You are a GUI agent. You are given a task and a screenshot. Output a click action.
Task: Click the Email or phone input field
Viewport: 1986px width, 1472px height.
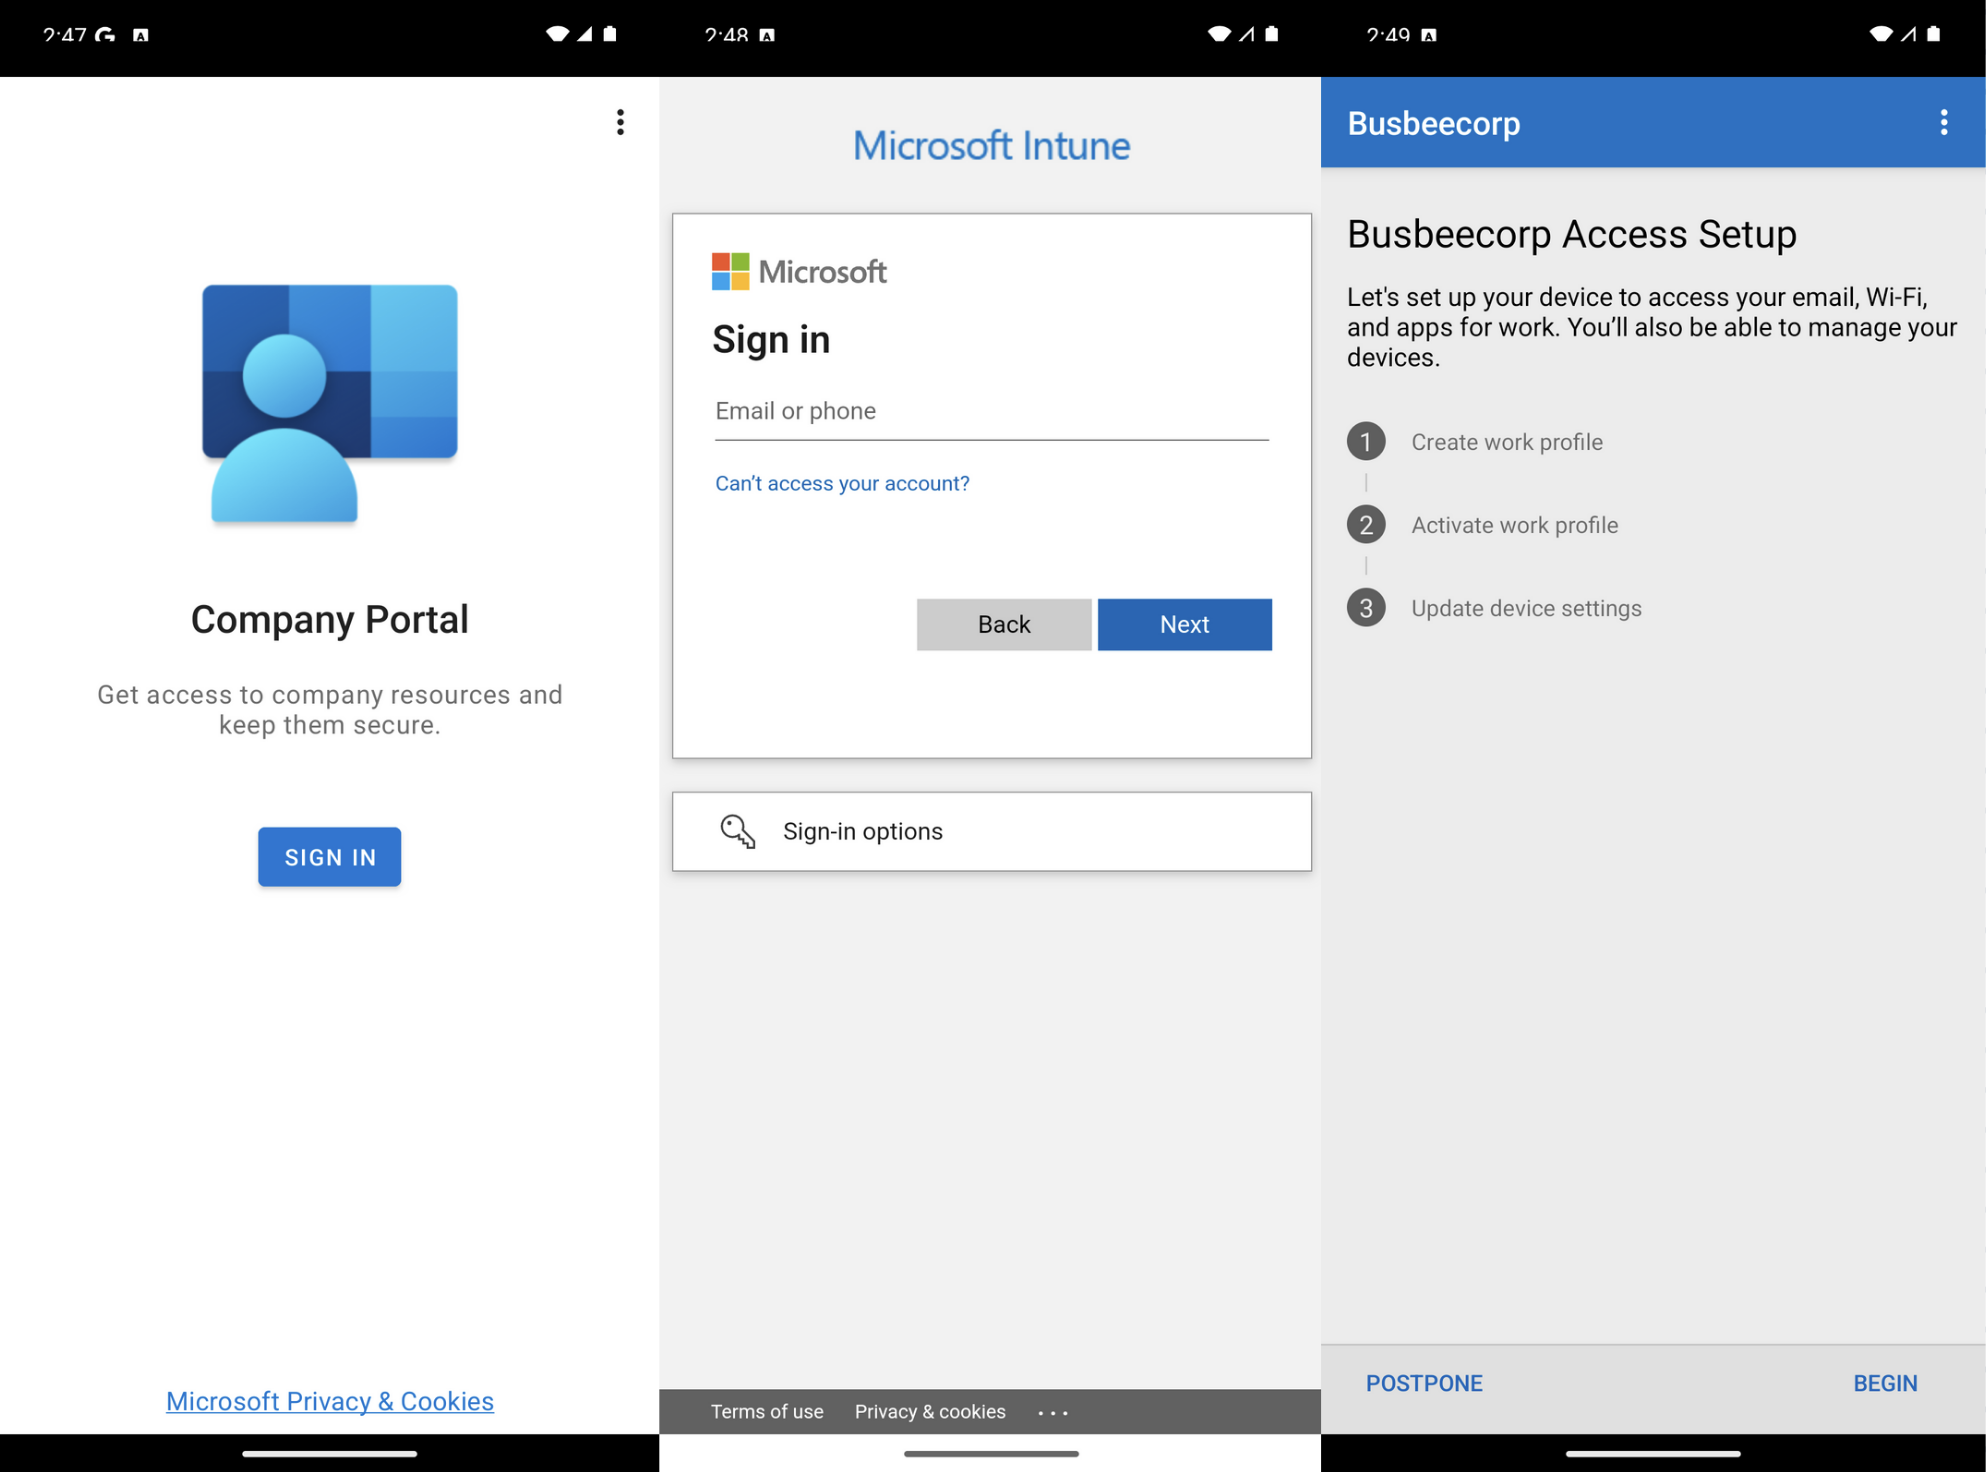click(x=991, y=410)
